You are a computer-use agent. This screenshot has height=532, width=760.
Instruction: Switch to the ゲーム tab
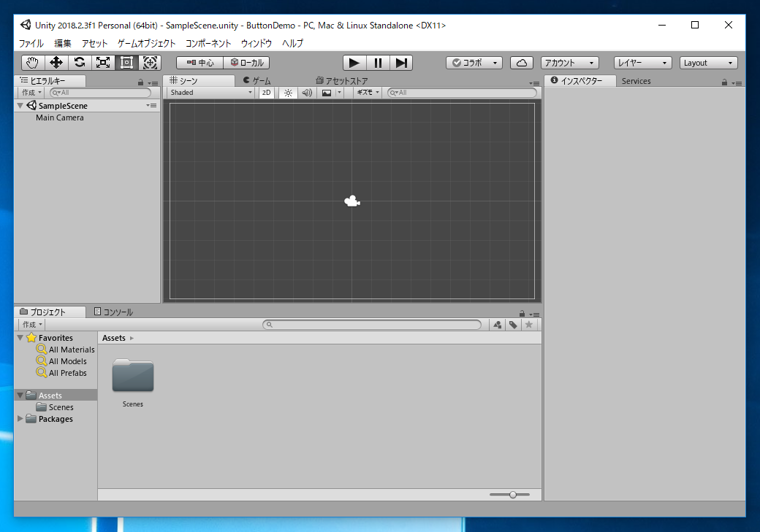tap(257, 81)
